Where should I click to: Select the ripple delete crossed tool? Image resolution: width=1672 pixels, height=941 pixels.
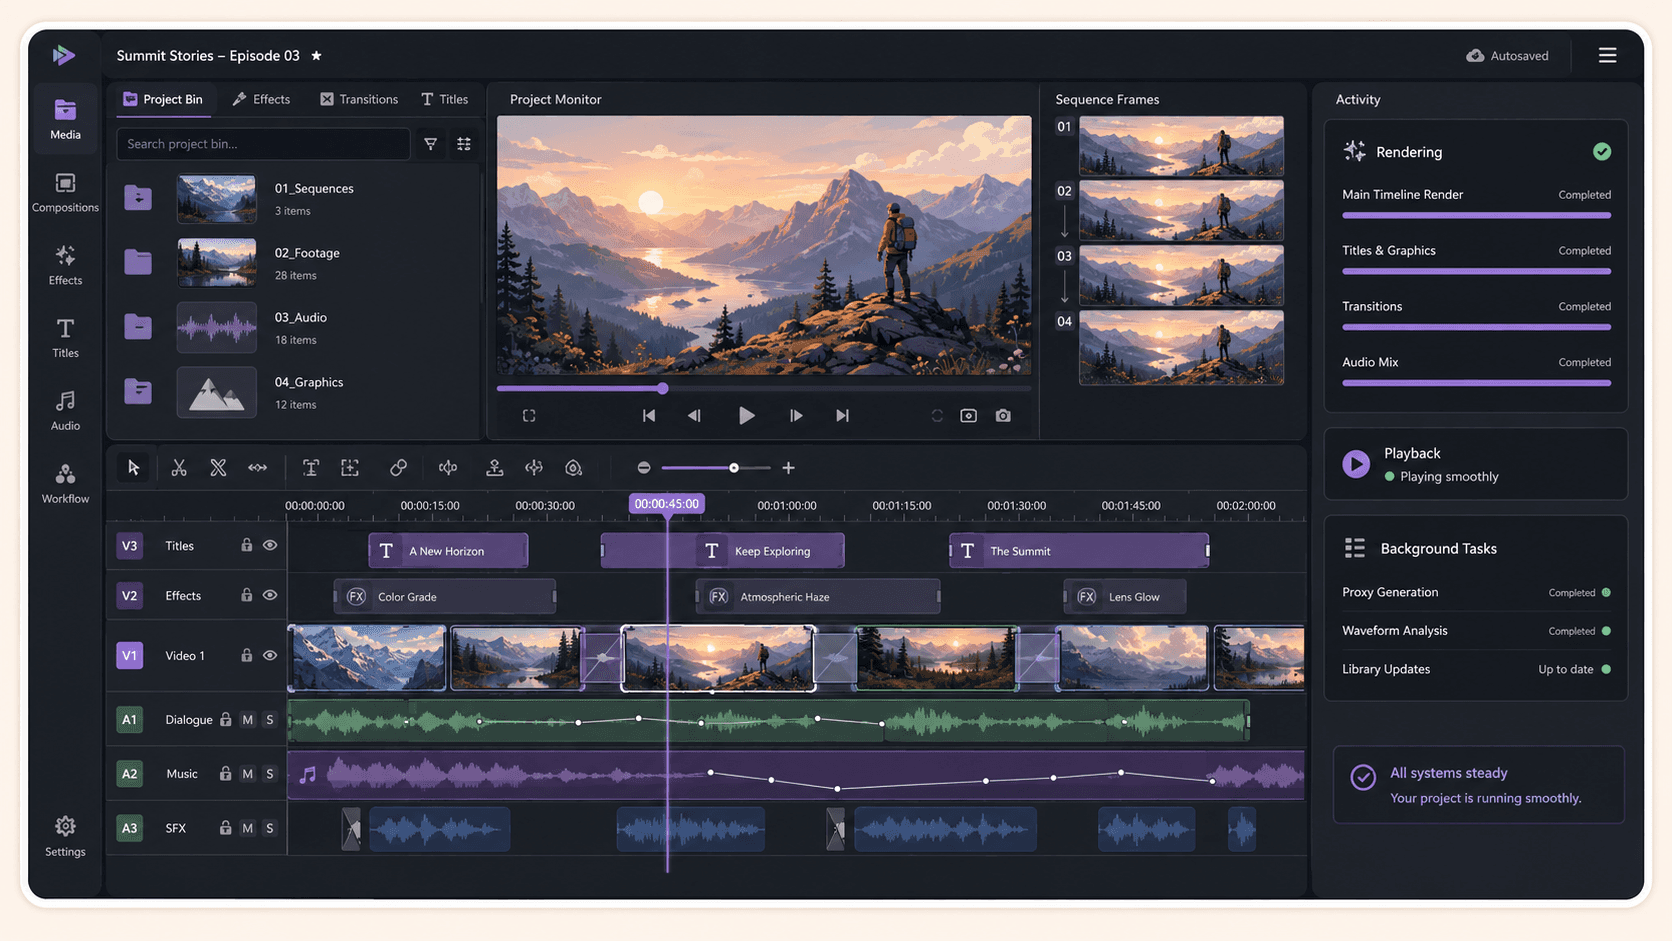218,468
